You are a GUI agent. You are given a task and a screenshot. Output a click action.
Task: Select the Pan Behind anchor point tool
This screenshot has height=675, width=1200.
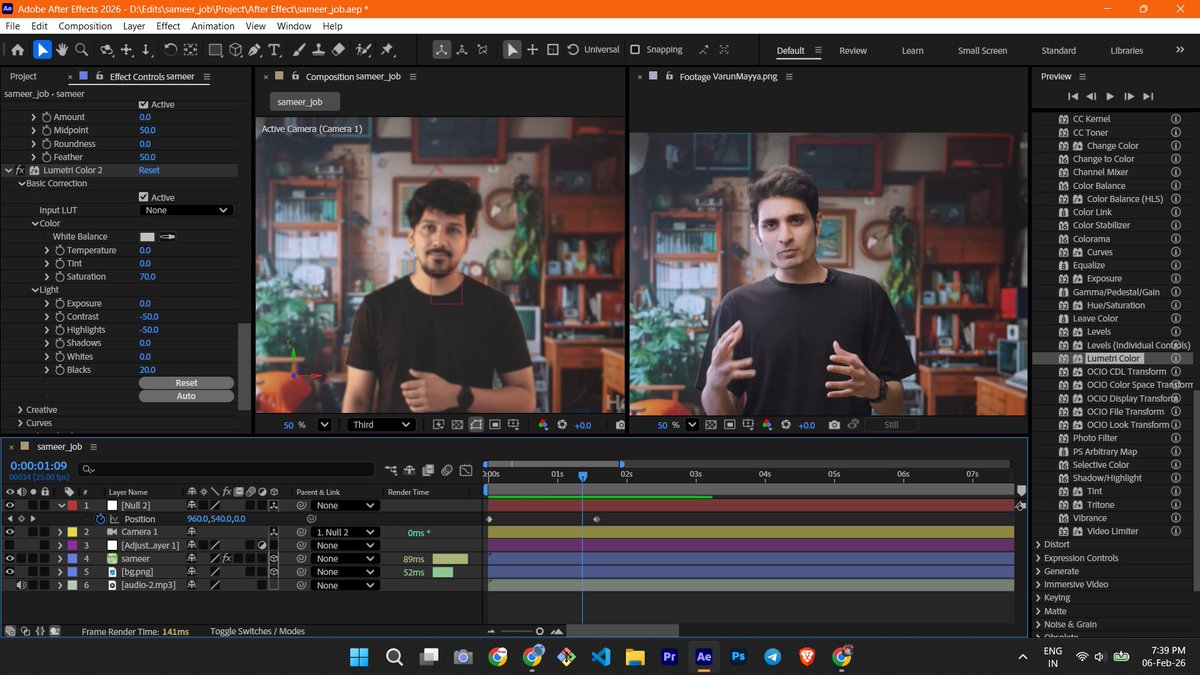[x=191, y=49]
